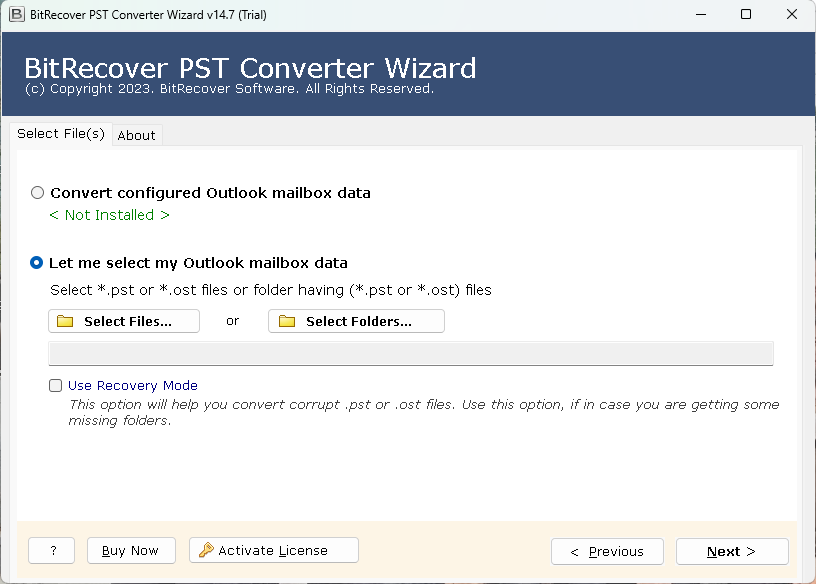Image resolution: width=816 pixels, height=584 pixels.
Task: Click the folder icon on Select Folders button
Action: tap(287, 321)
